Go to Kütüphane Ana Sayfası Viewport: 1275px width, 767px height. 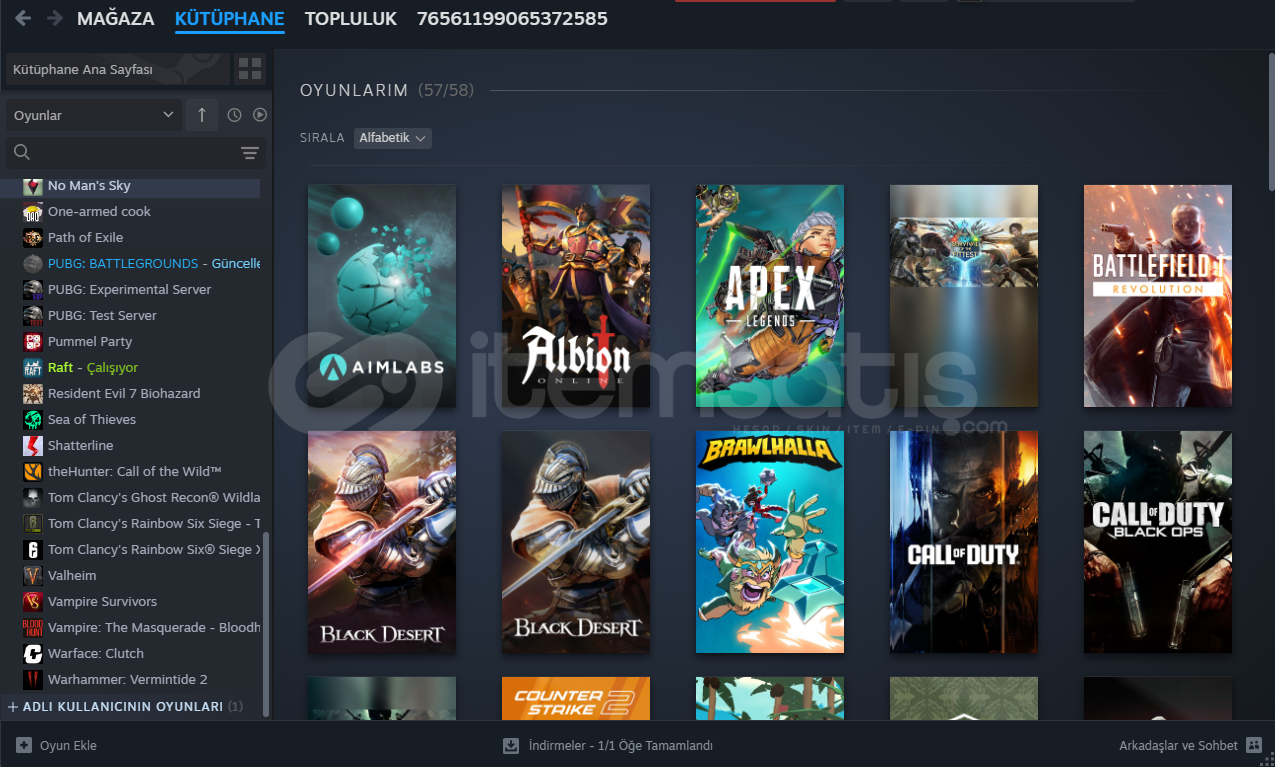pos(118,70)
